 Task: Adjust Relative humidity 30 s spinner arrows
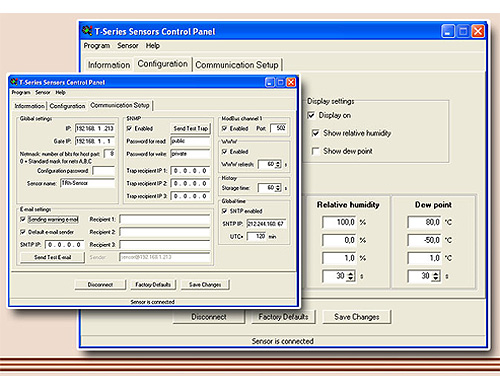[351, 276]
